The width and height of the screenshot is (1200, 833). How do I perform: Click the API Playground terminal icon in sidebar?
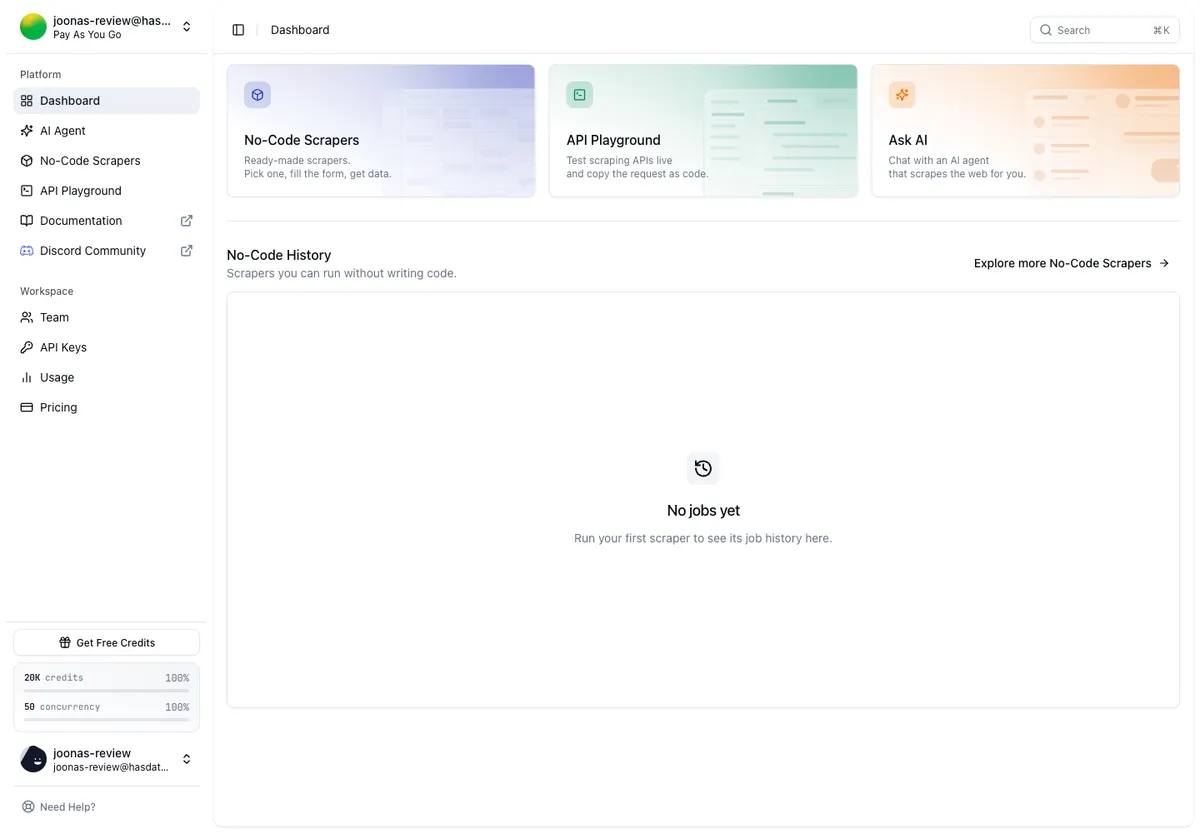[27, 191]
